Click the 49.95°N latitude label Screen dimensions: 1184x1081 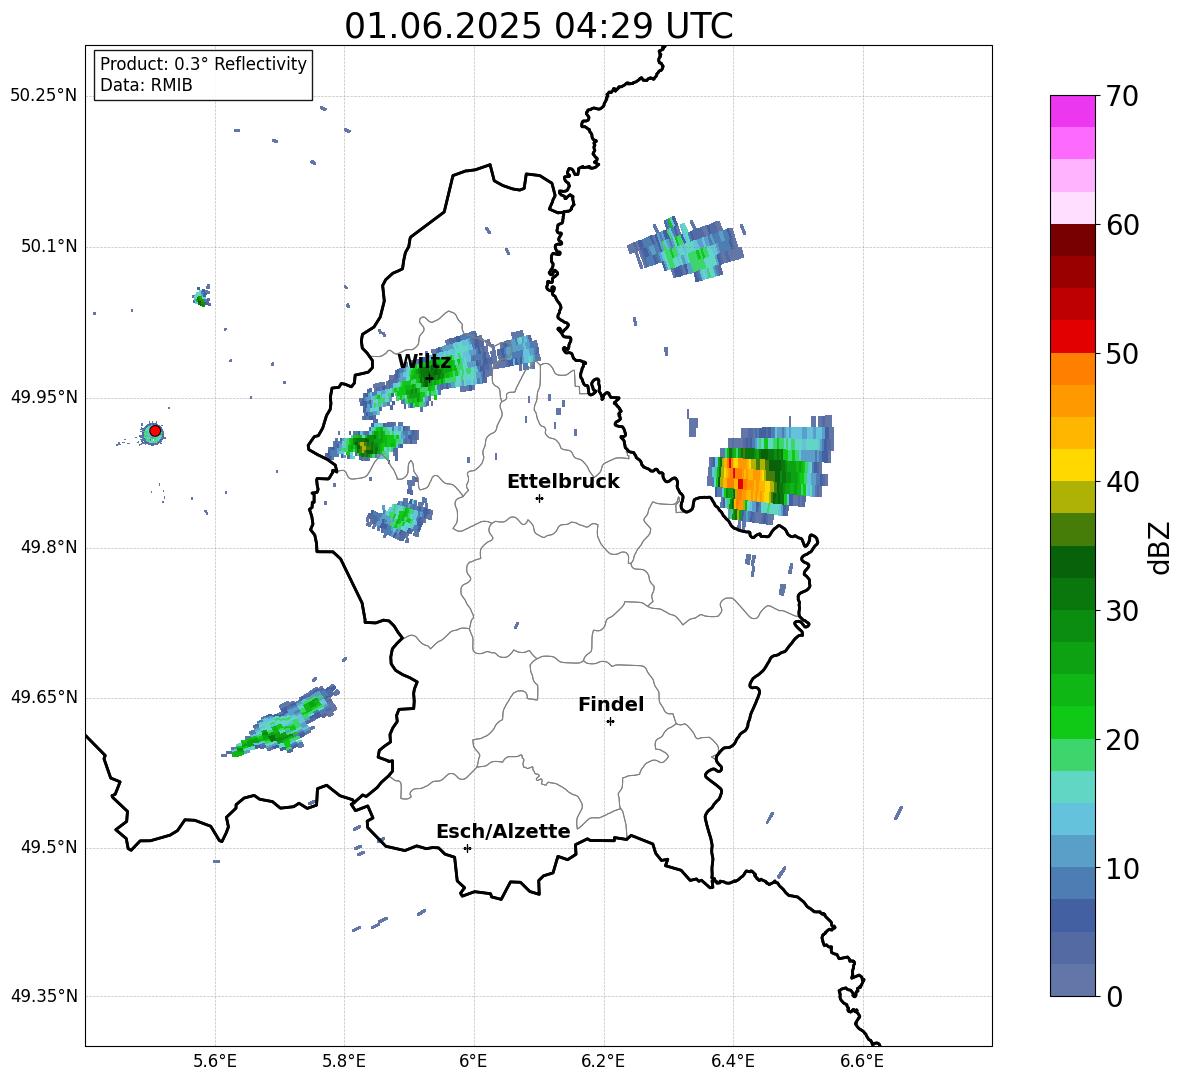44,397
